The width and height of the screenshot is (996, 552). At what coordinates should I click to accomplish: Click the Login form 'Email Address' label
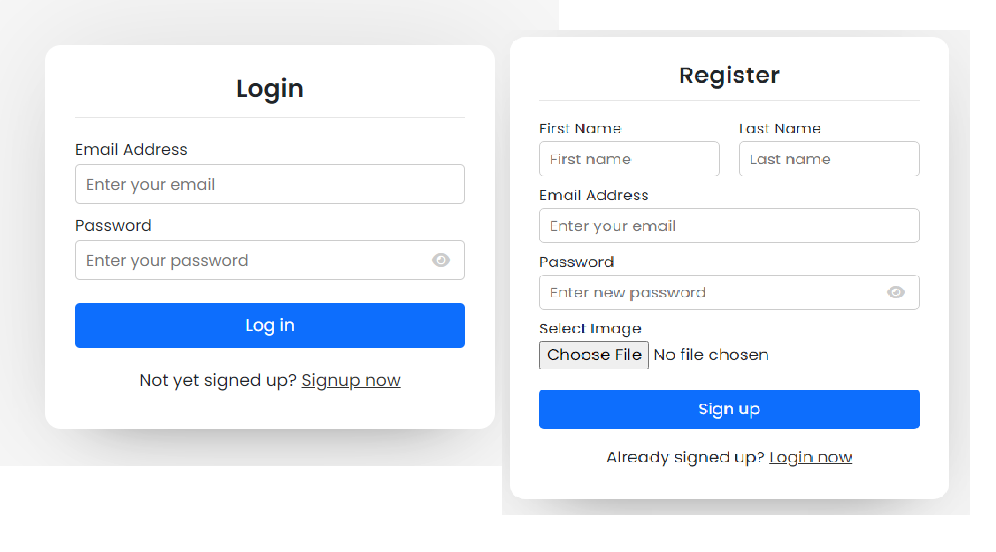pos(131,150)
